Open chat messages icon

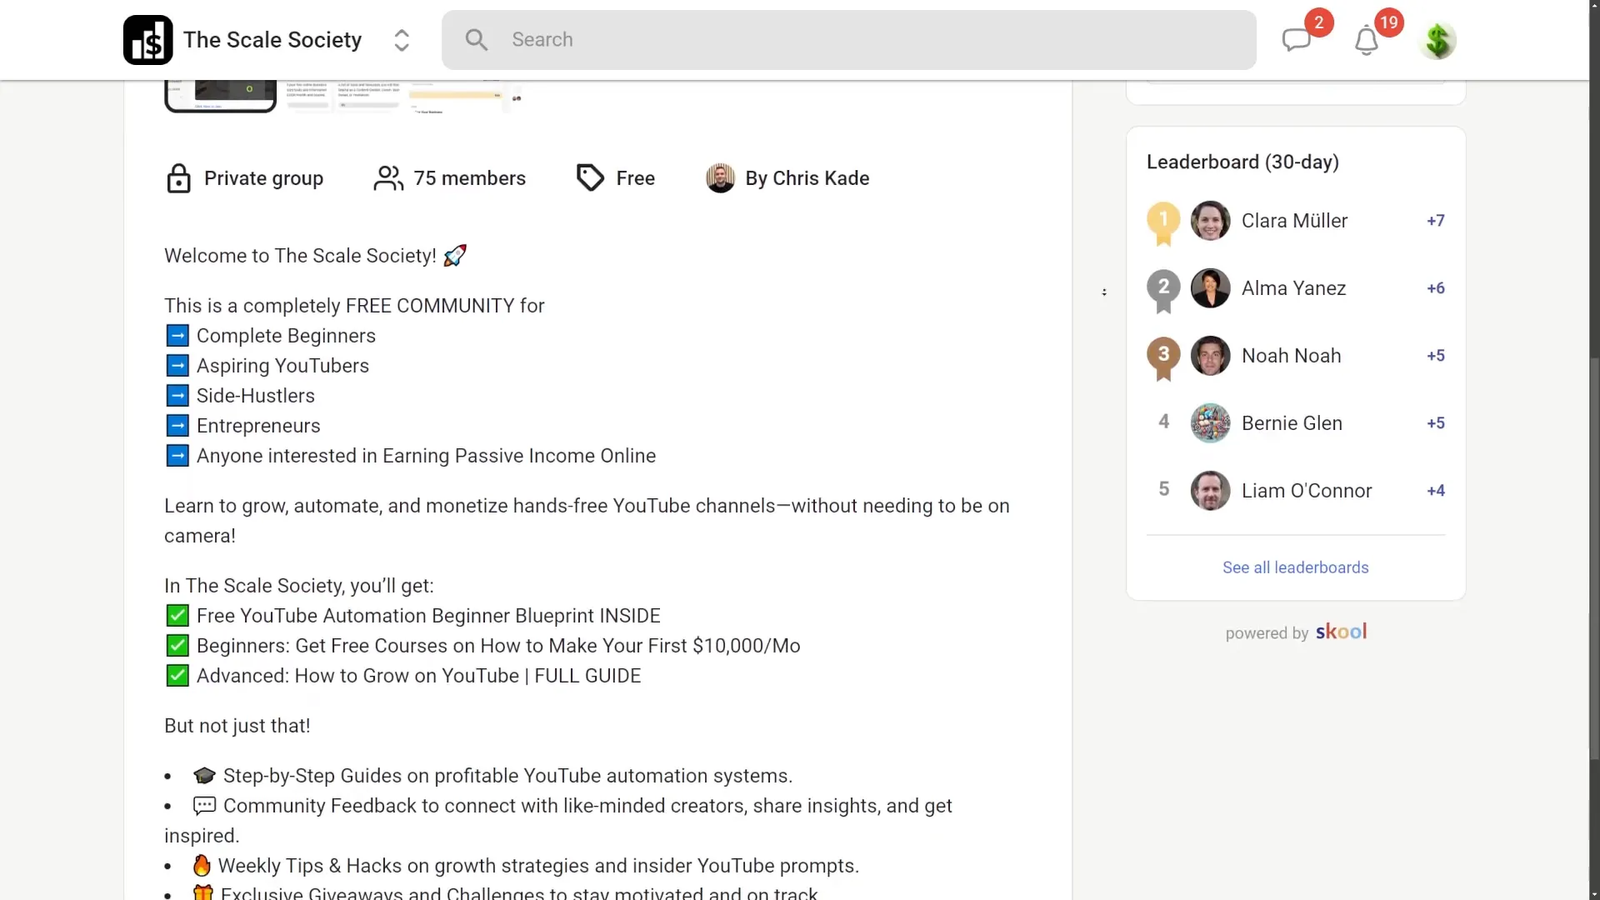coord(1297,40)
